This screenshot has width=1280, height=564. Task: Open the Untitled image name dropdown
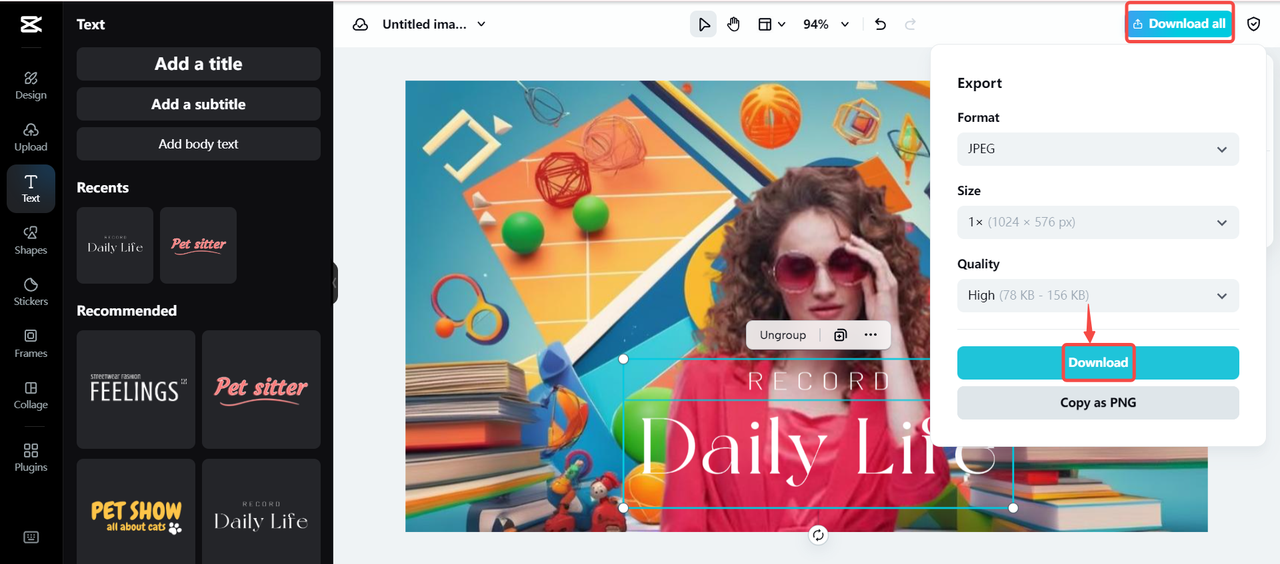tap(434, 24)
